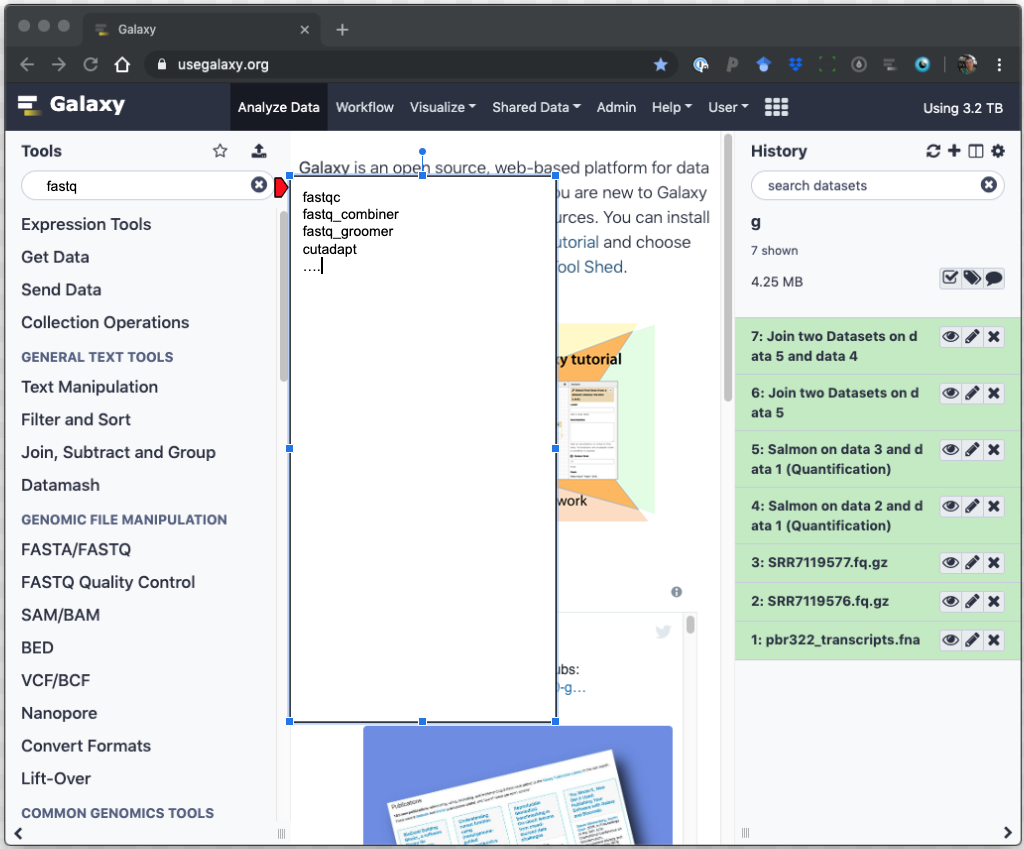Edit attributes of dataset 5 Salmon

pos(972,449)
